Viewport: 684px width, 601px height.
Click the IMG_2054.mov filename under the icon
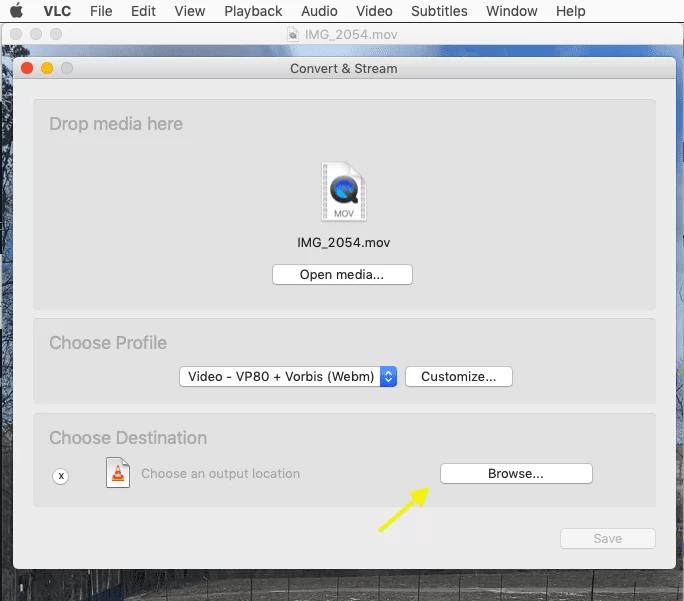click(343, 242)
